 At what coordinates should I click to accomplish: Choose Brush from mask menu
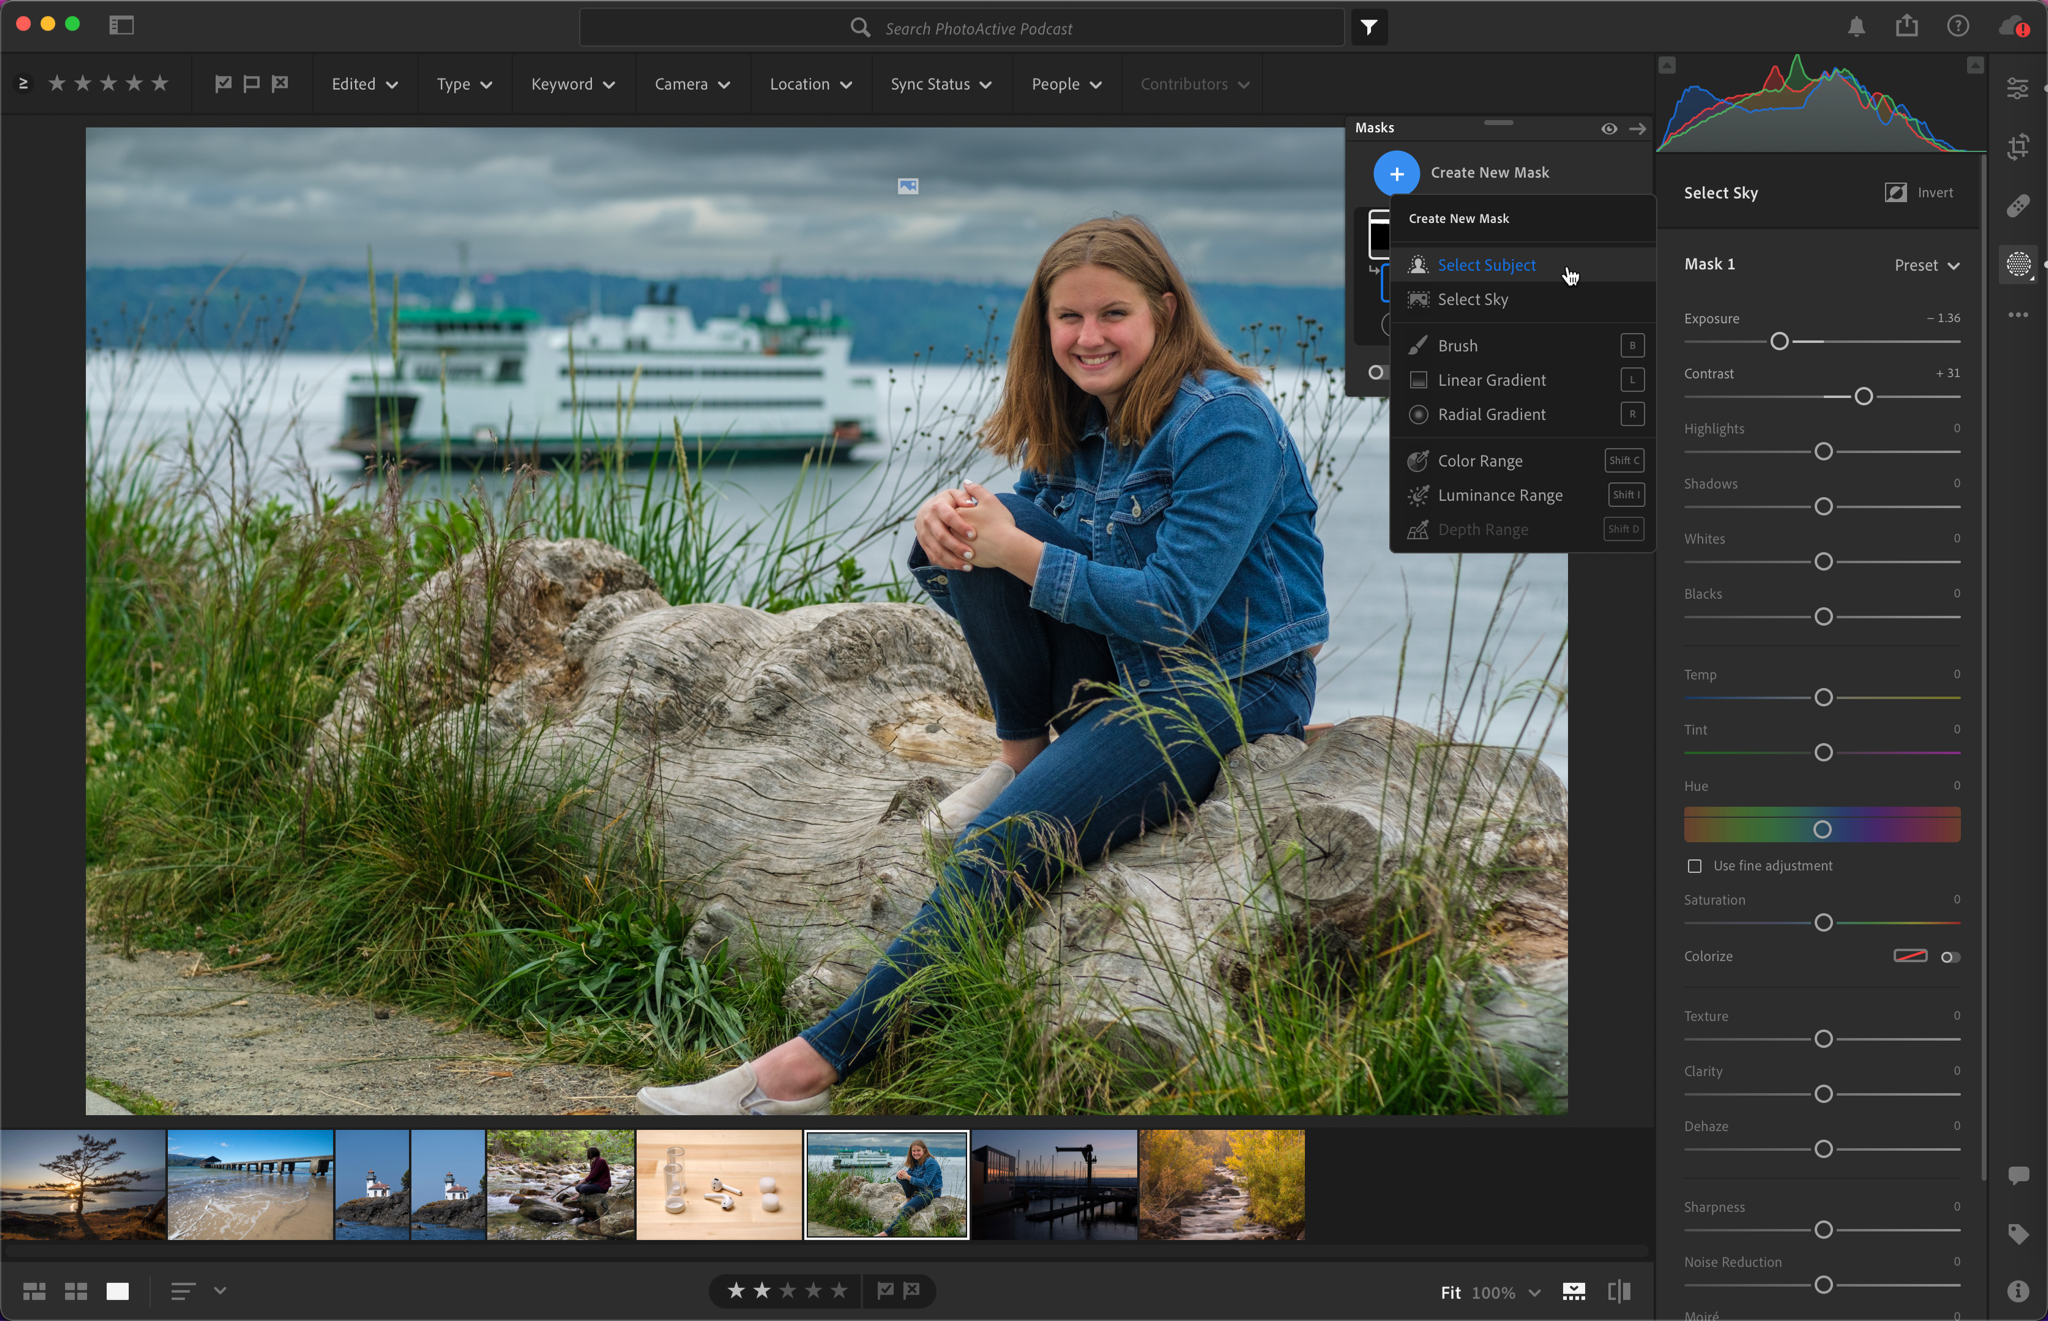tap(1523, 346)
